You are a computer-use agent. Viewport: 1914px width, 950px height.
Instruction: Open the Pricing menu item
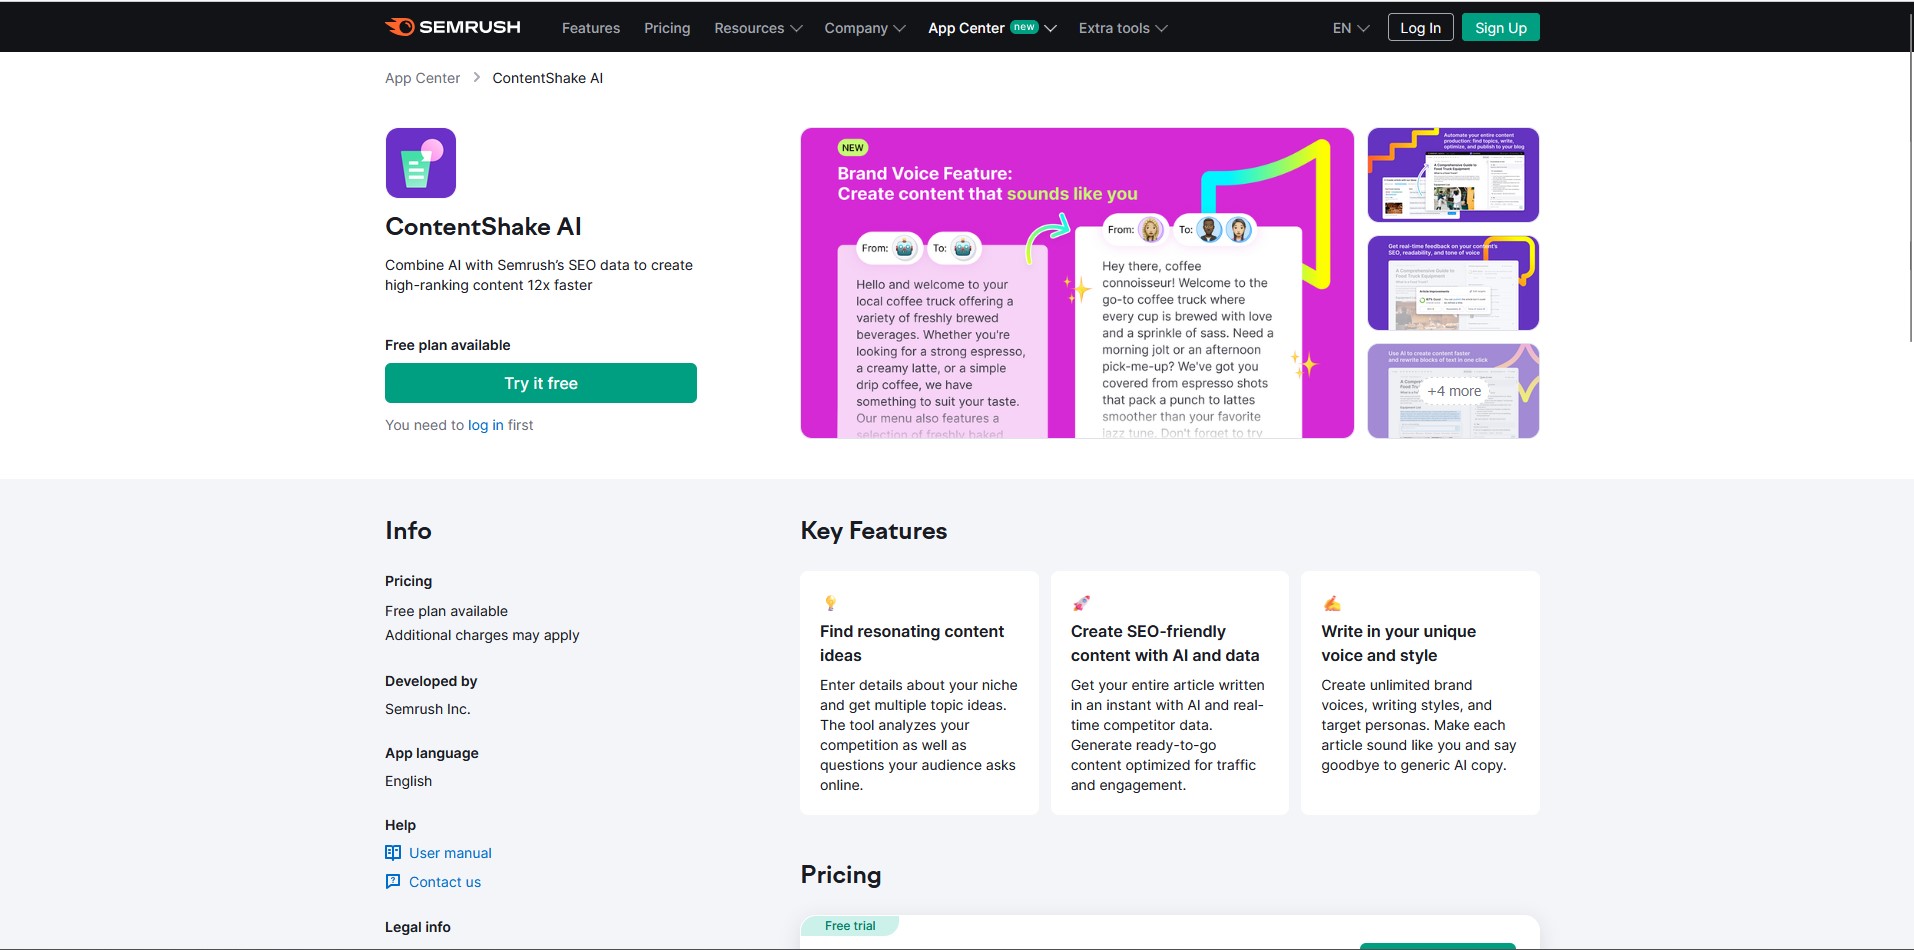(667, 28)
